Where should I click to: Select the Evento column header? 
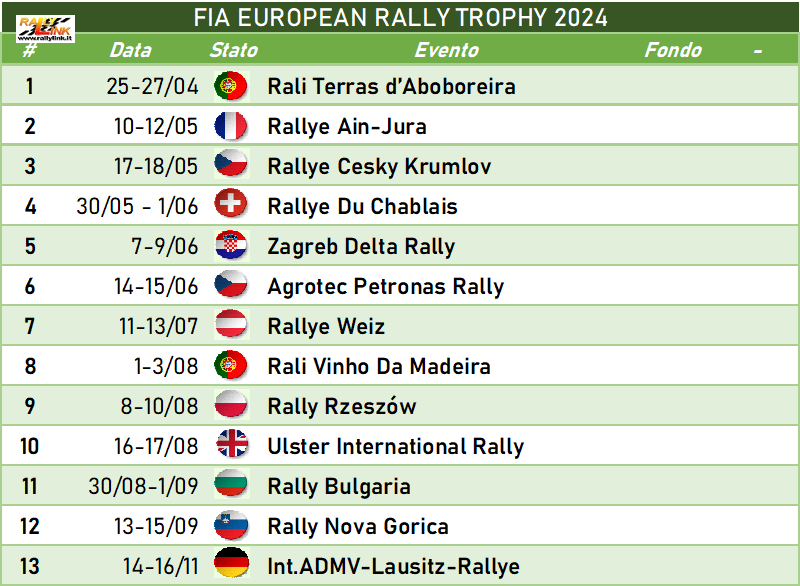click(446, 50)
